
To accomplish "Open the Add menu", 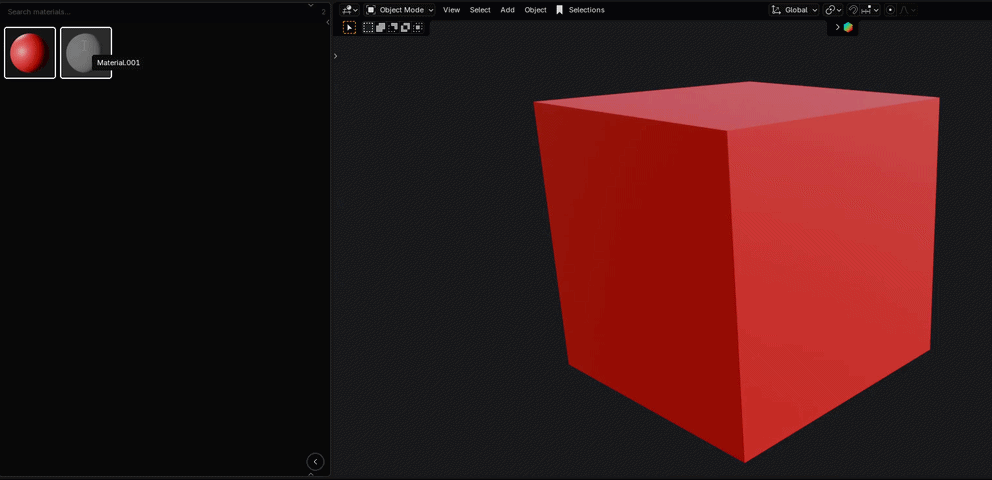I will click(x=507, y=10).
